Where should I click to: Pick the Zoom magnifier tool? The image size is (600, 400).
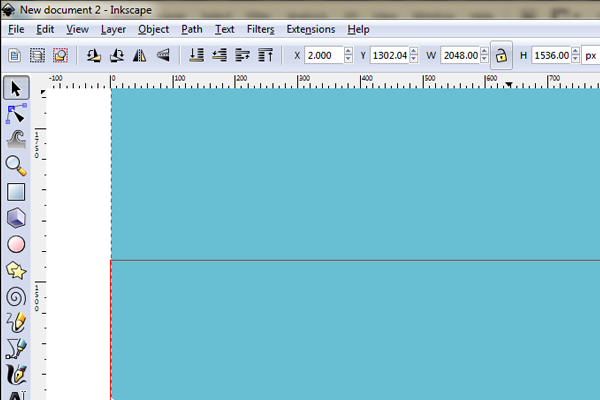(x=16, y=166)
